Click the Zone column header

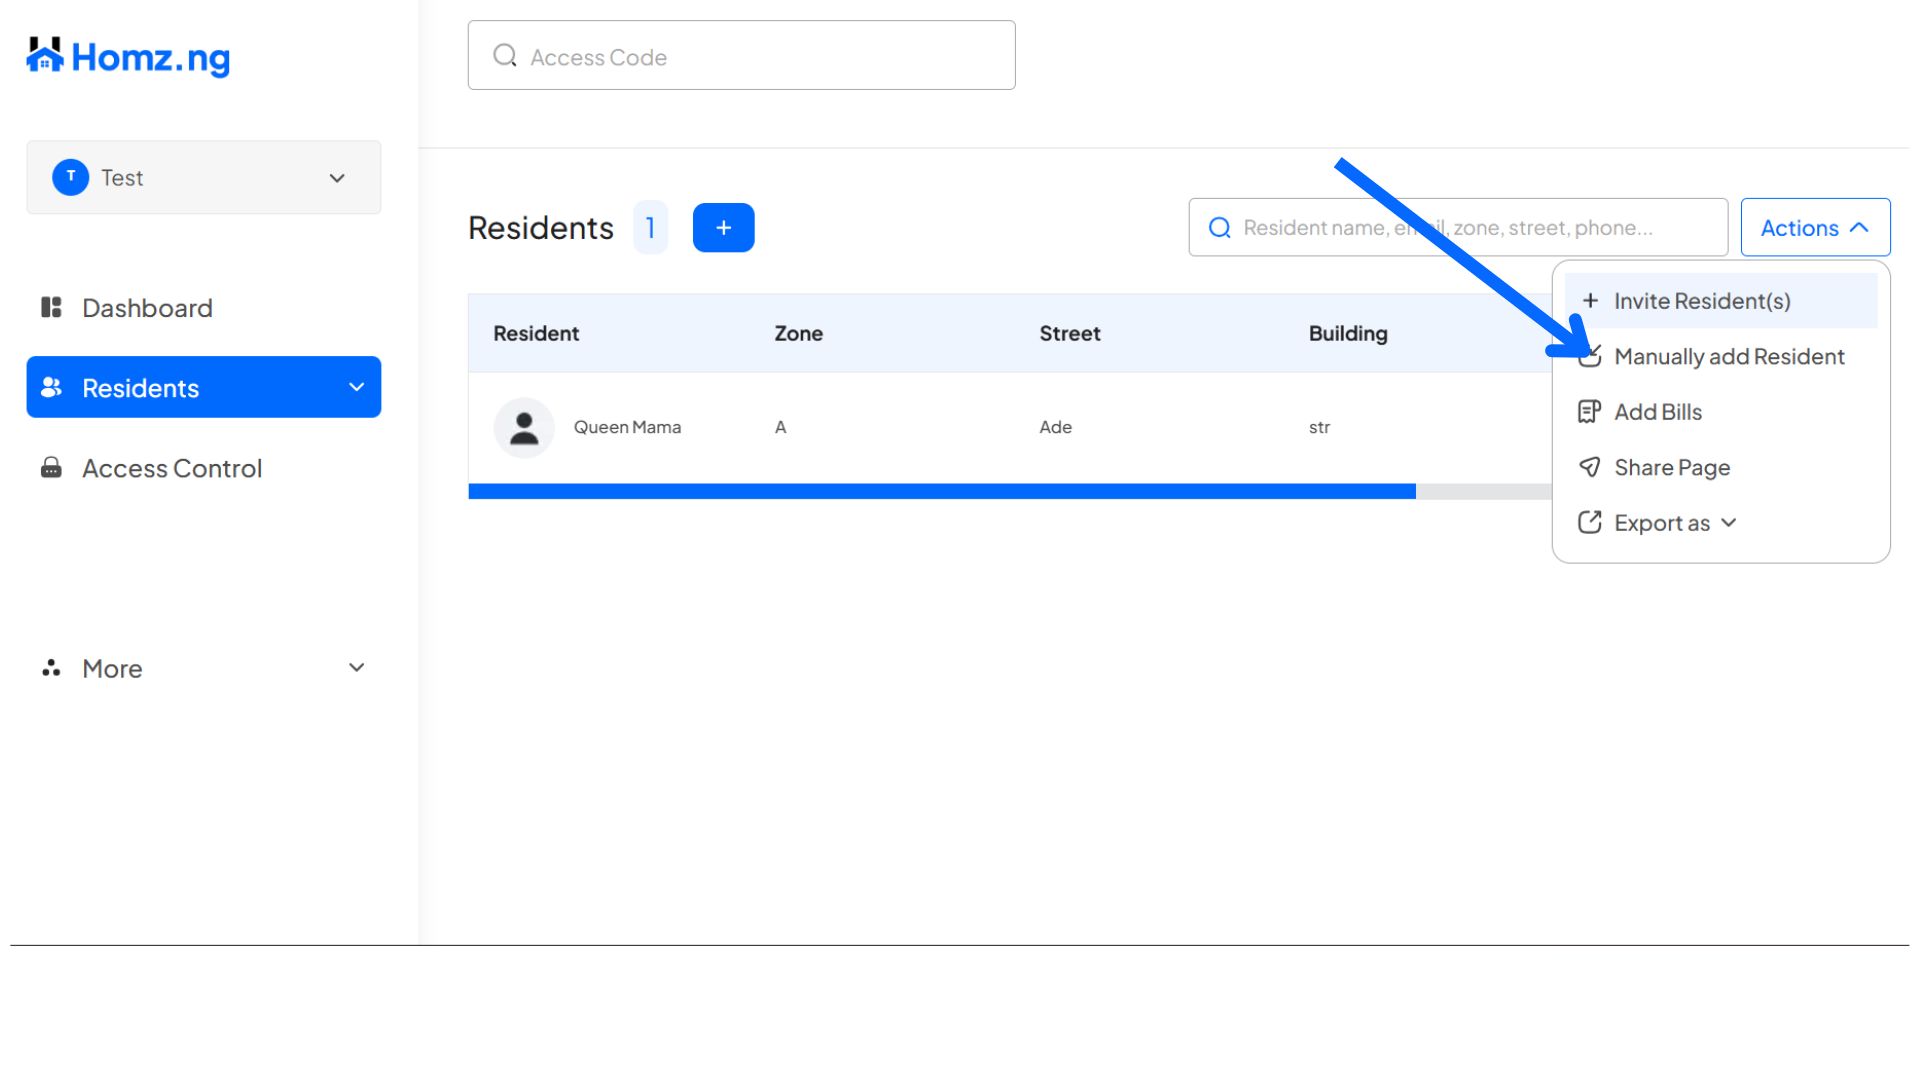pyautogui.click(x=798, y=333)
